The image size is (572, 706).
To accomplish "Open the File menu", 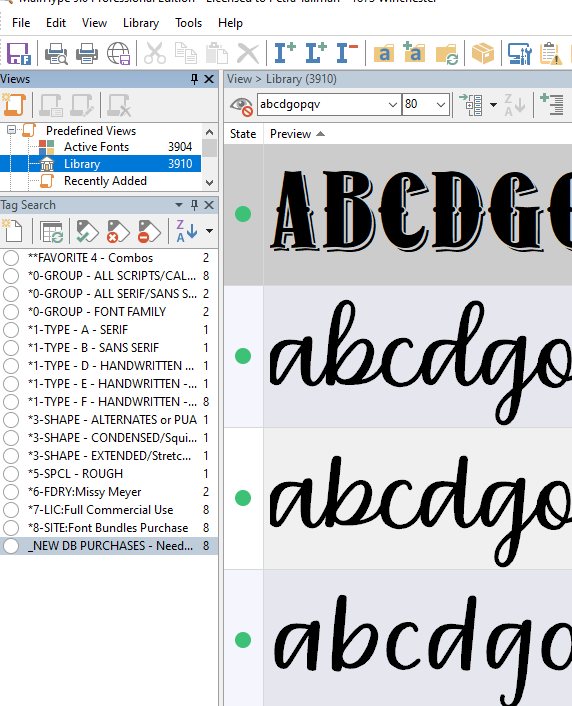I will tap(21, 23).
